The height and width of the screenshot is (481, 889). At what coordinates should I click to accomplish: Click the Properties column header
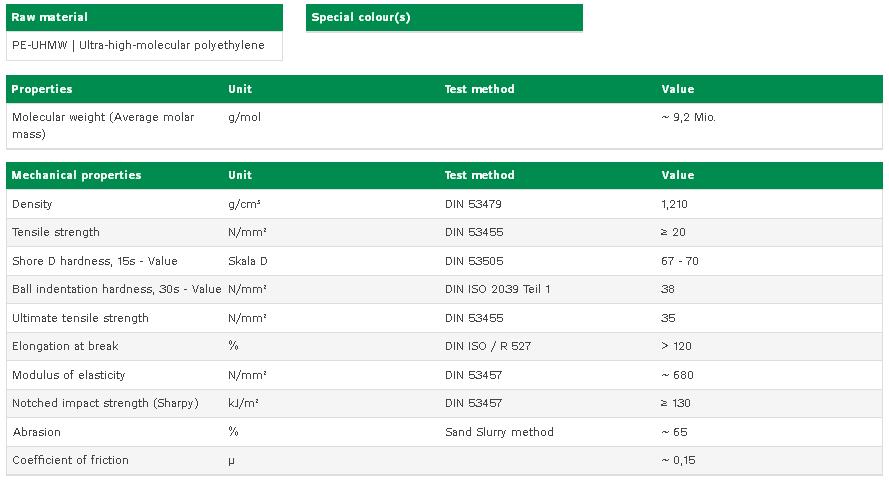point(42,89)
